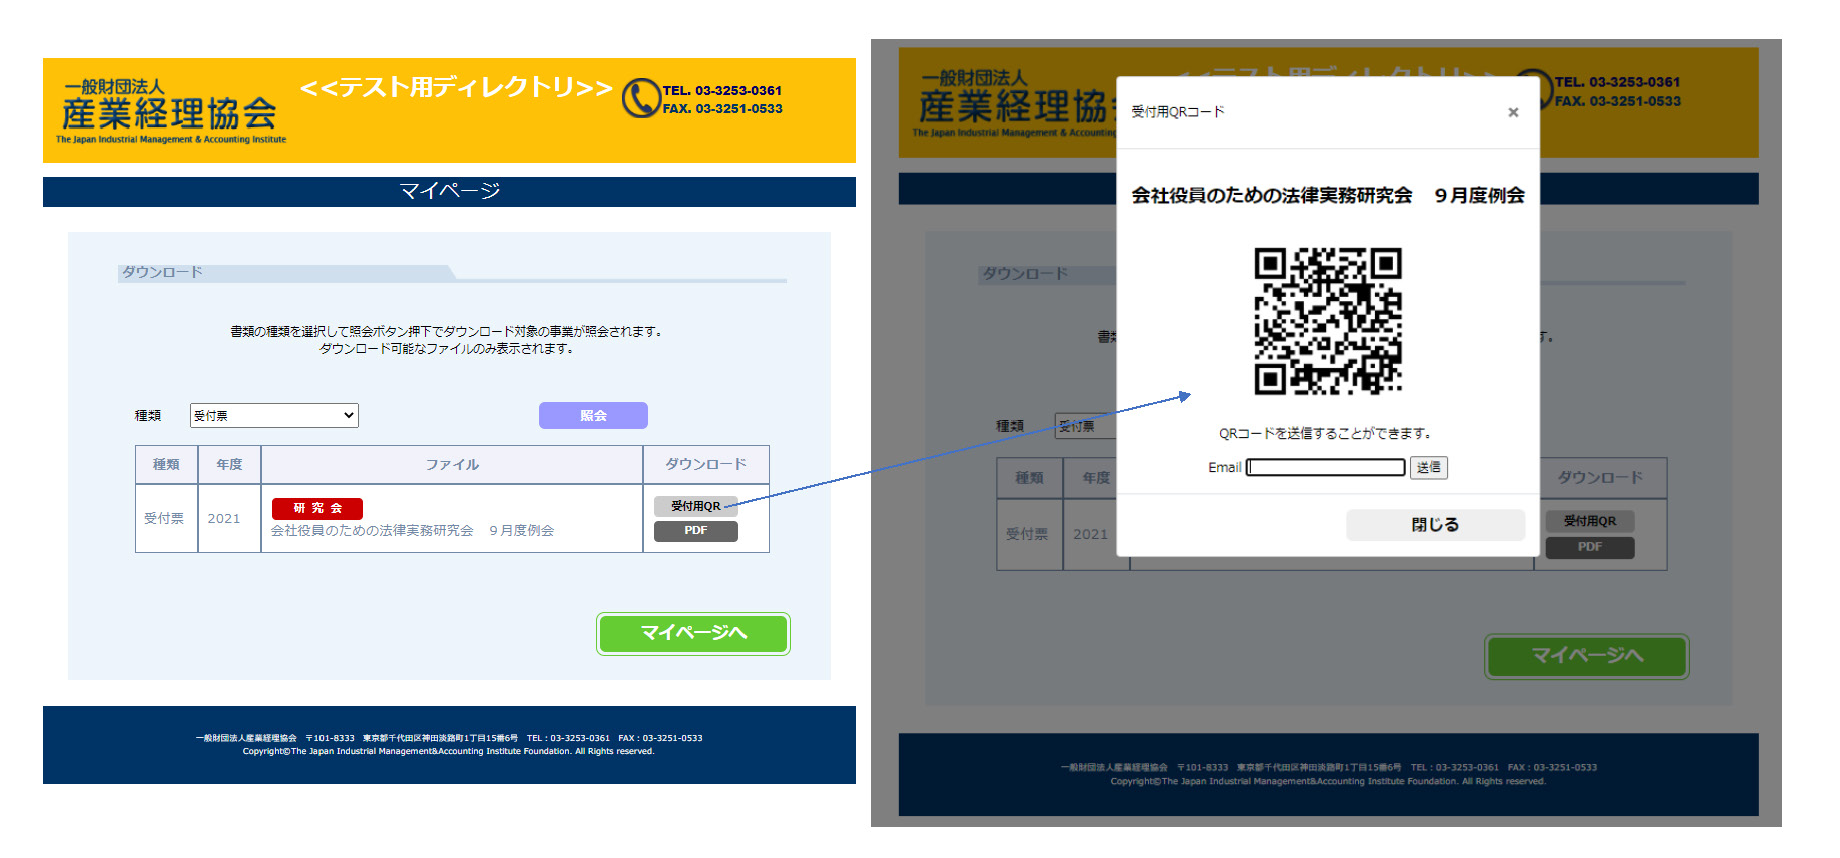
Task: Click the phone icon in the undimmed yellow header
Action: coord(640,98)
